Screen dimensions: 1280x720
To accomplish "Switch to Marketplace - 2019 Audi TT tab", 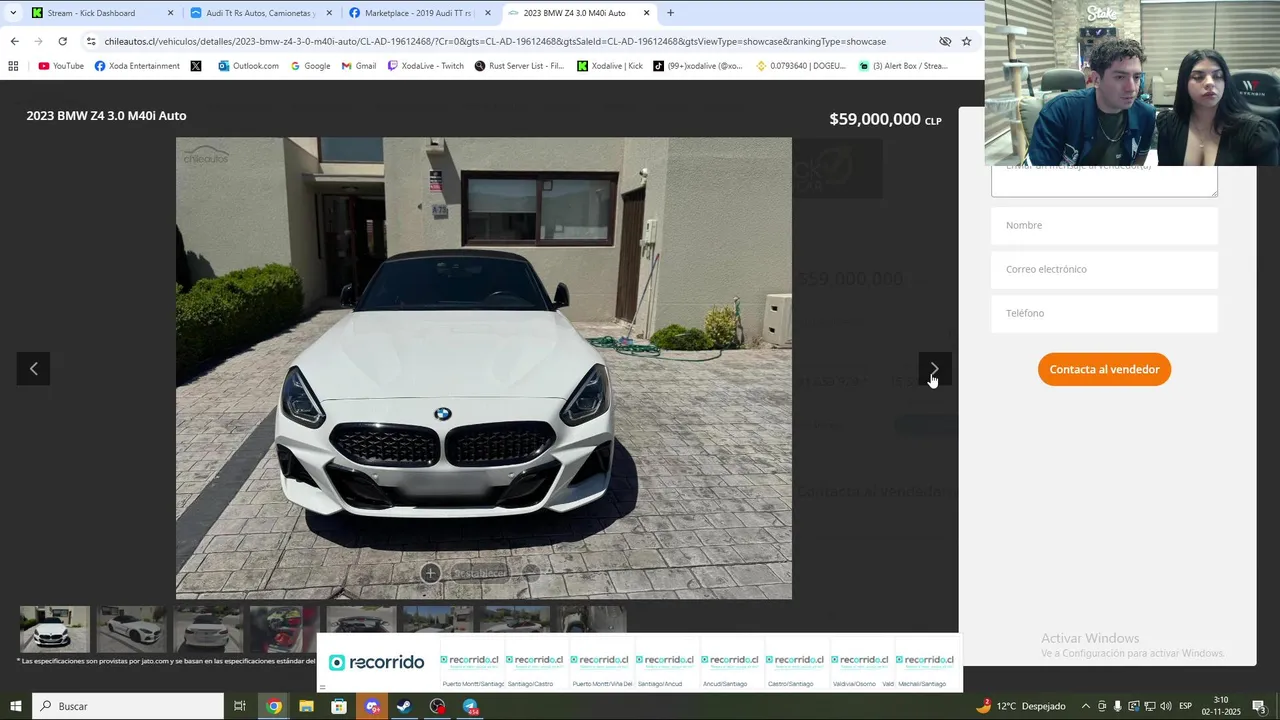I will tap(418, 13).
